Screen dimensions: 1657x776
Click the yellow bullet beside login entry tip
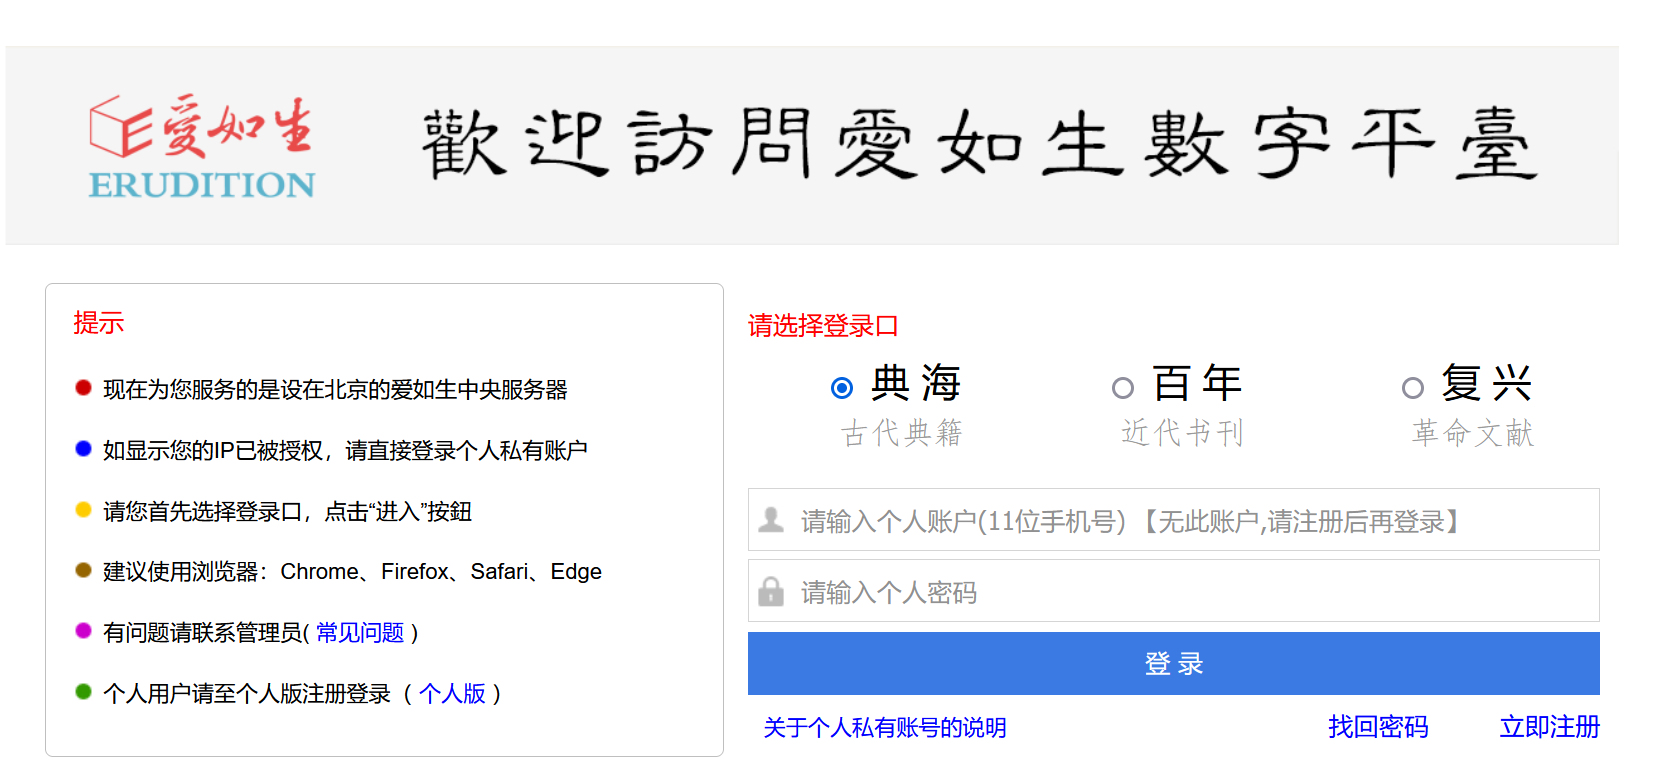[84, 510]
